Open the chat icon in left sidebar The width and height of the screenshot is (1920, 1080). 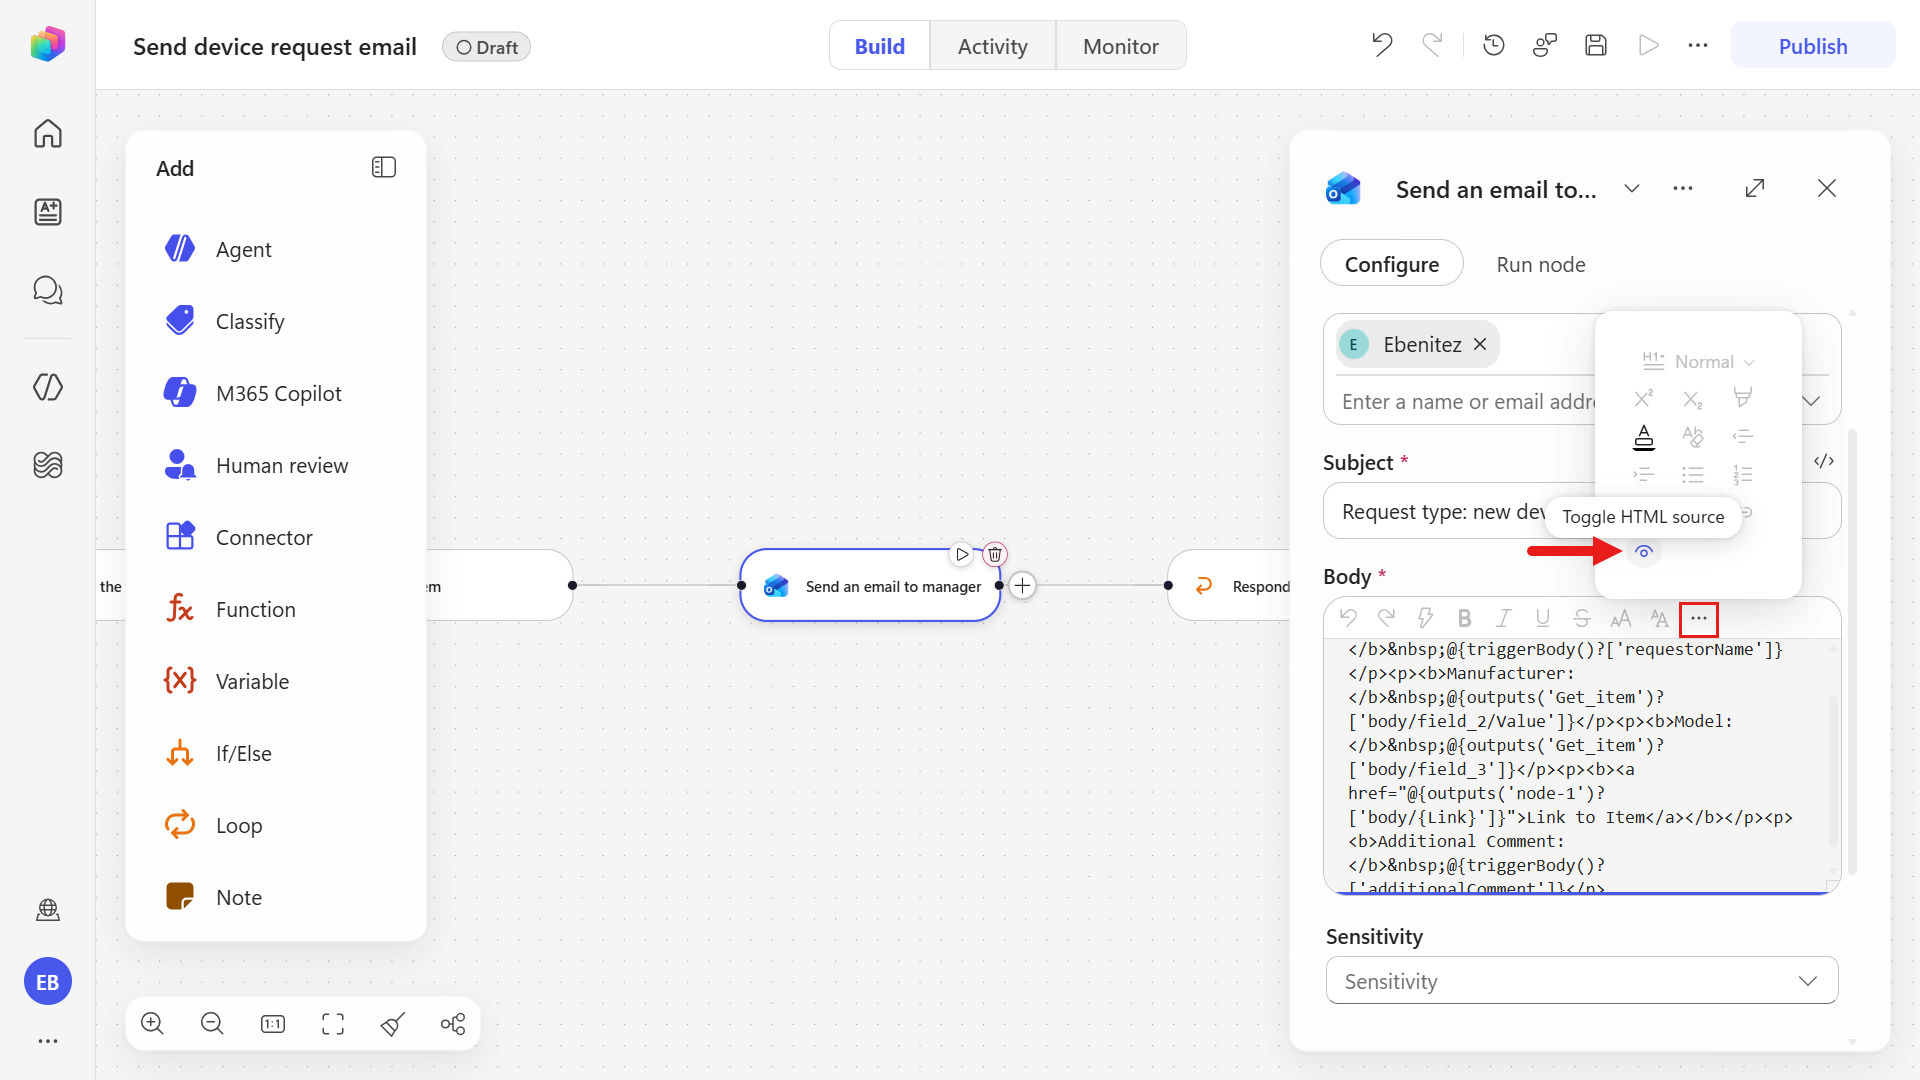pyautogui.click(x=48, y=290)
